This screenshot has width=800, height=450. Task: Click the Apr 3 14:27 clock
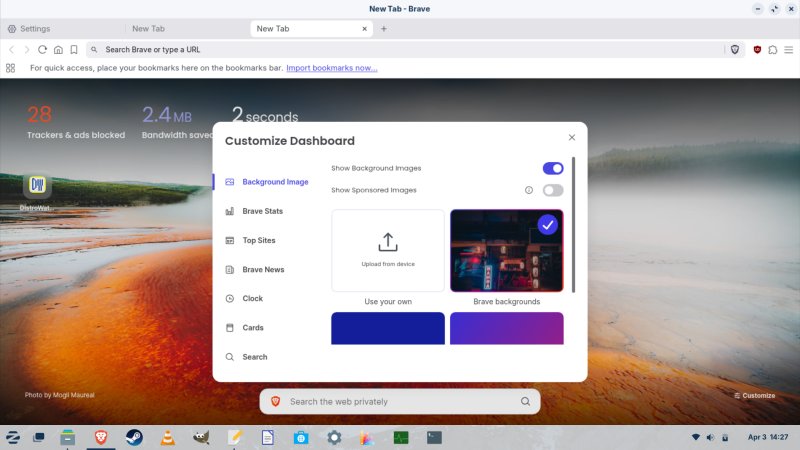(768, 437)
